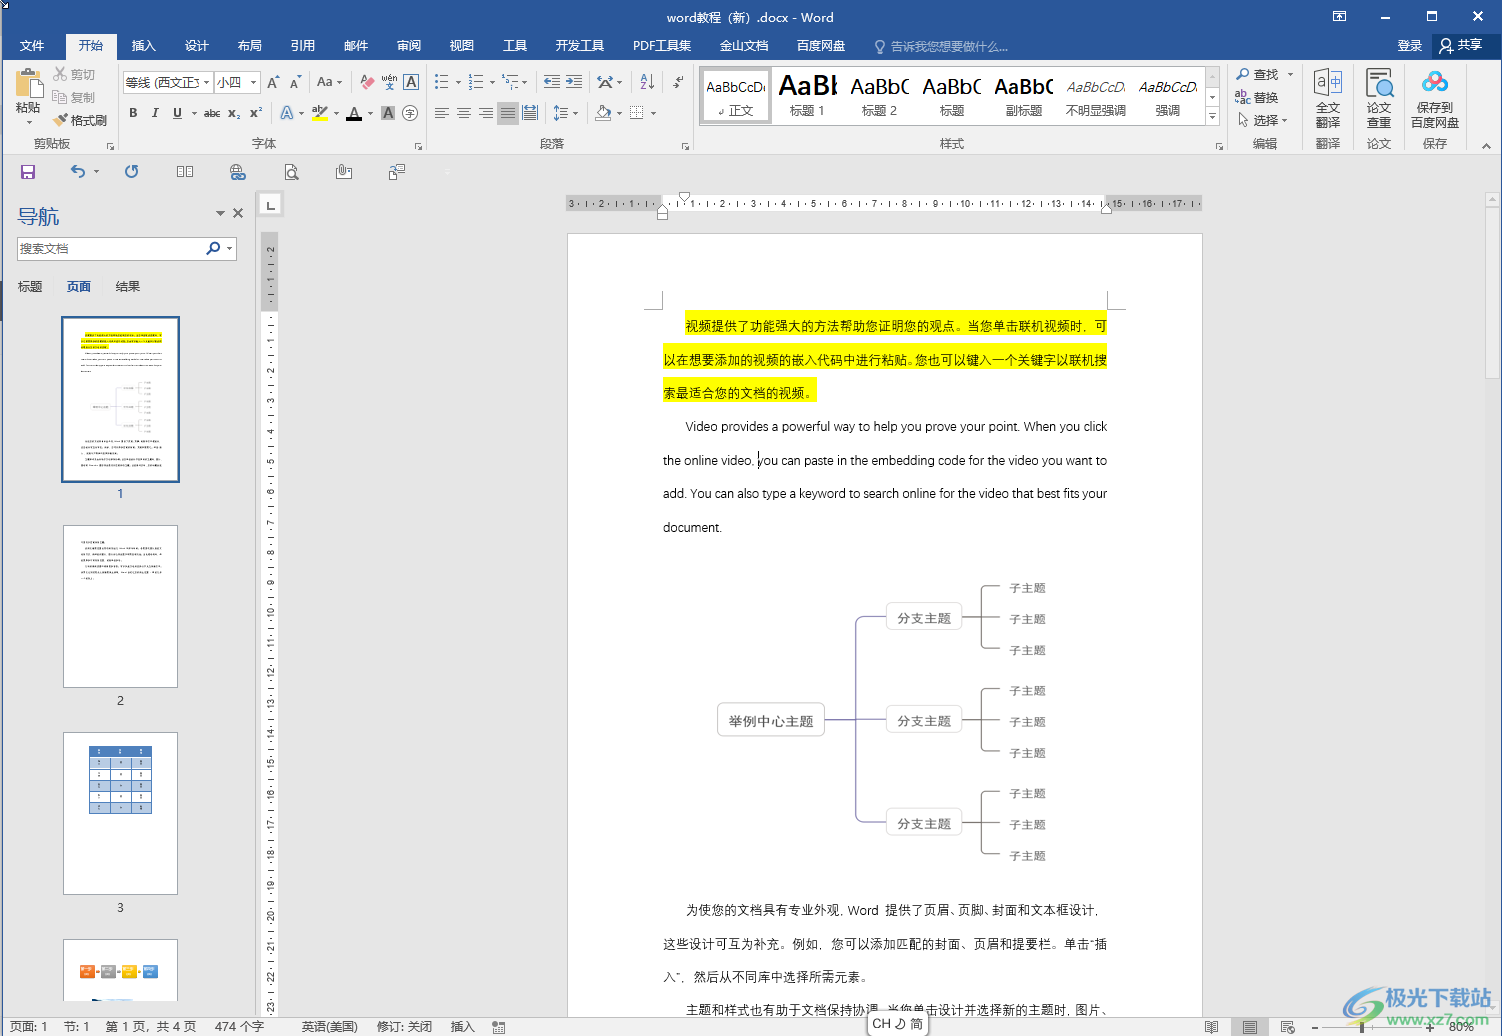The width and height of the screenshot is (1502, 1036).
Task: Click the ruler tab selector (L) box
Action: (x=270, y=205)
